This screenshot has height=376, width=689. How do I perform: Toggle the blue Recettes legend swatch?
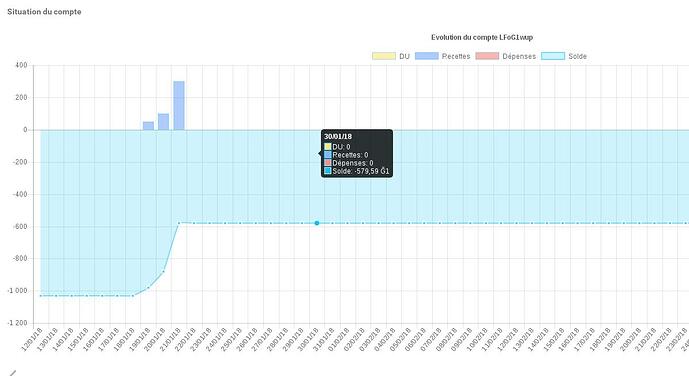(x=427, y=56)
